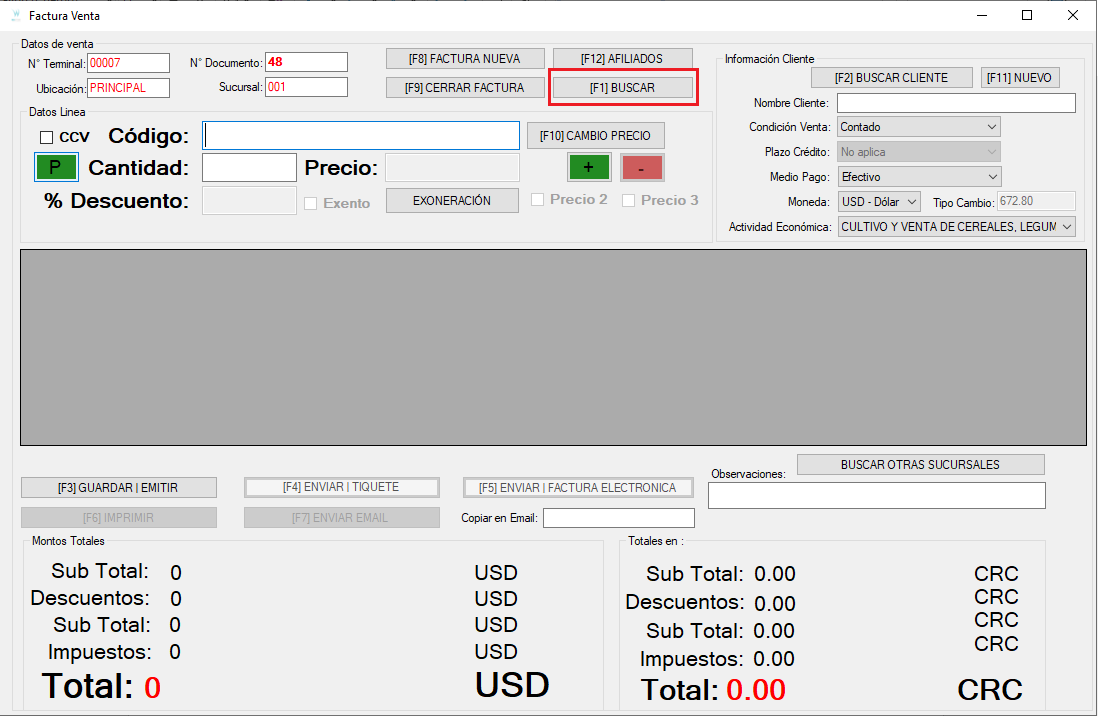Open the Condición Venta dropdown
The height and width of the screenshot is (716, 1098).
point(919,127)
